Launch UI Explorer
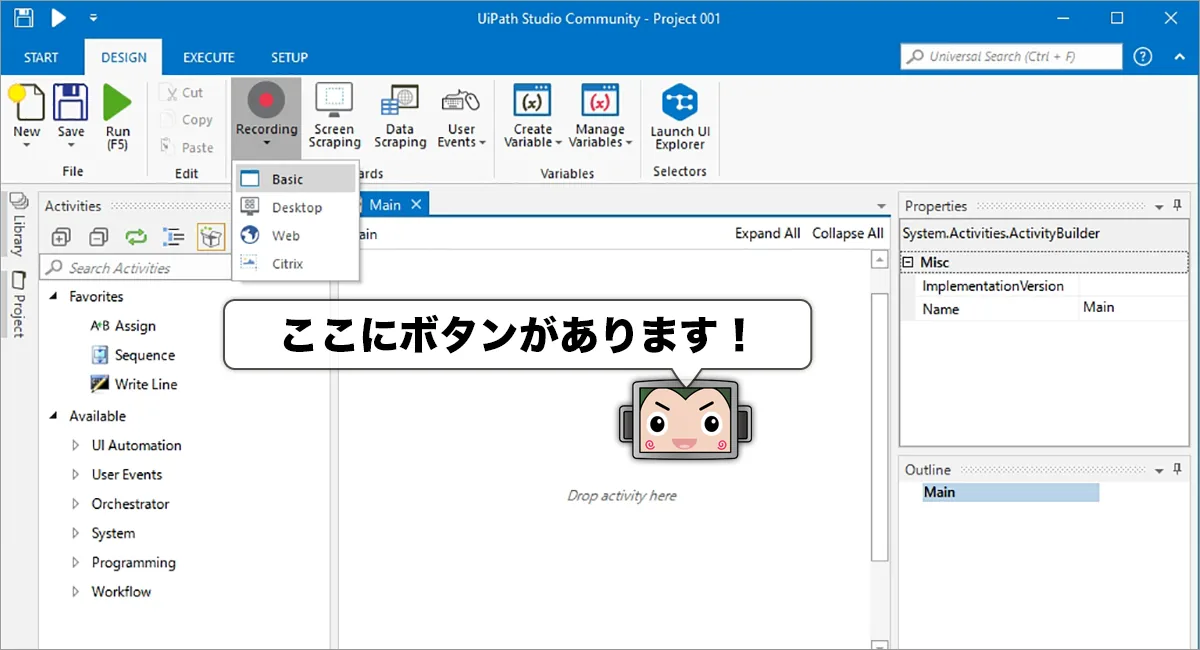The width and height of the screenshot is (1200, 650). pos(680,116)
